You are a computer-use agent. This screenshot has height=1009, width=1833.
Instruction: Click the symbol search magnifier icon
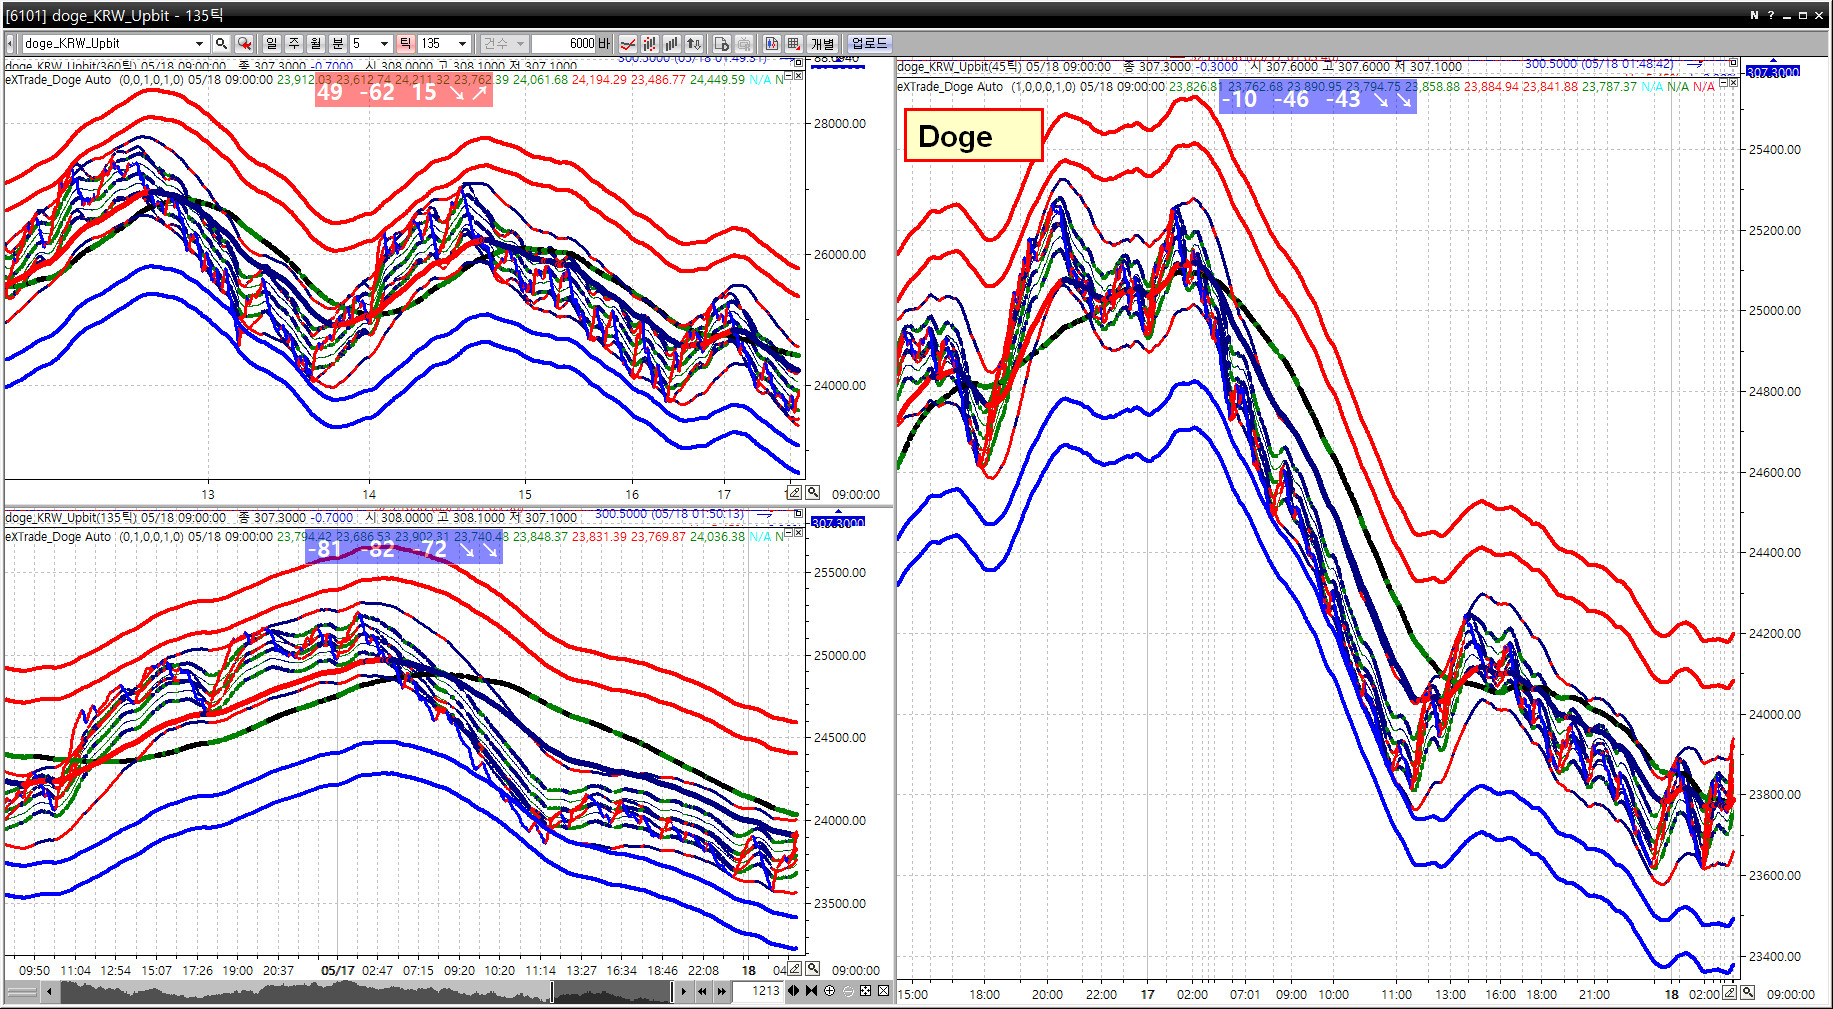pyautogui.click(x=221, y=43)
